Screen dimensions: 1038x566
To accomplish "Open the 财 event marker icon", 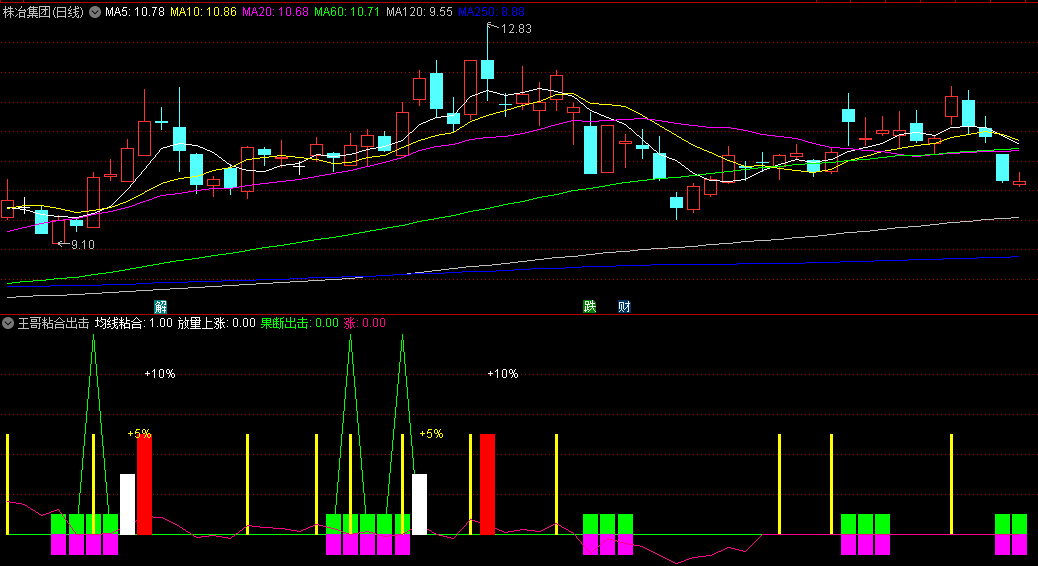I will [624, 307].
